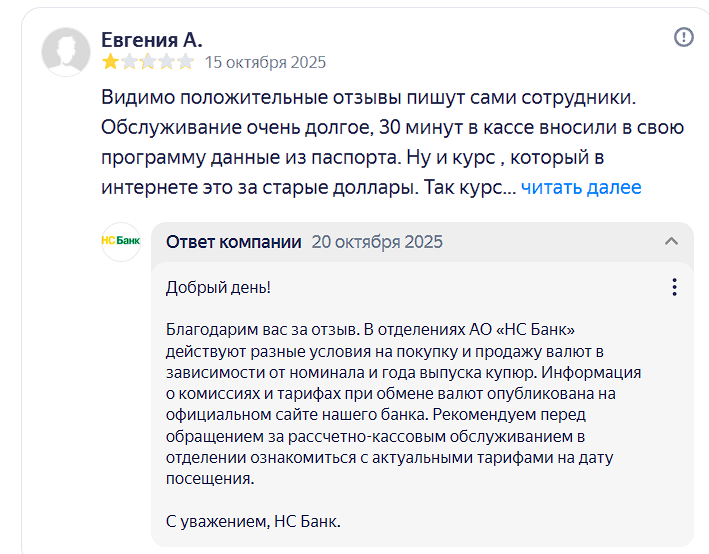The width and height of the screenshot is (709, 554).
Task: Click the first filled rating star
Action: pos(110,62)
